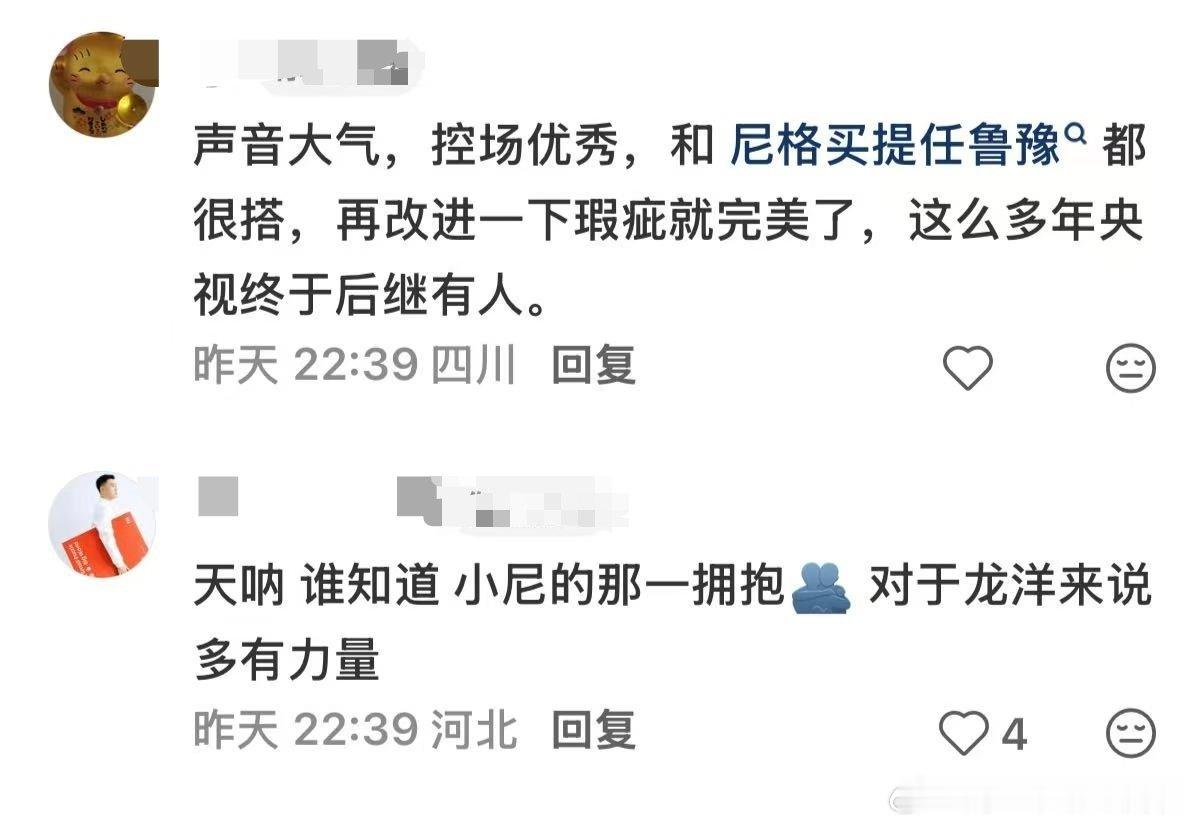Reply to the 四川 comment via 回复
1191x825 pixels.
coord(593,365)
